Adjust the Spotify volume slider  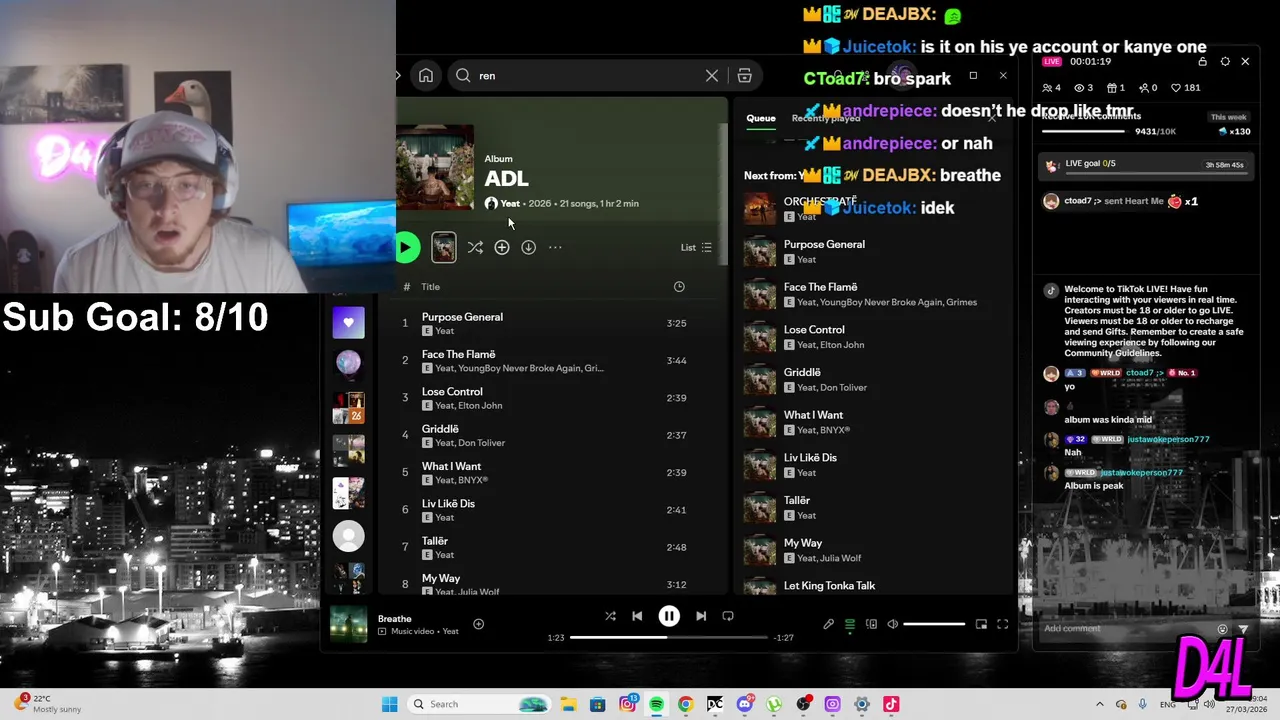(934, 624)
